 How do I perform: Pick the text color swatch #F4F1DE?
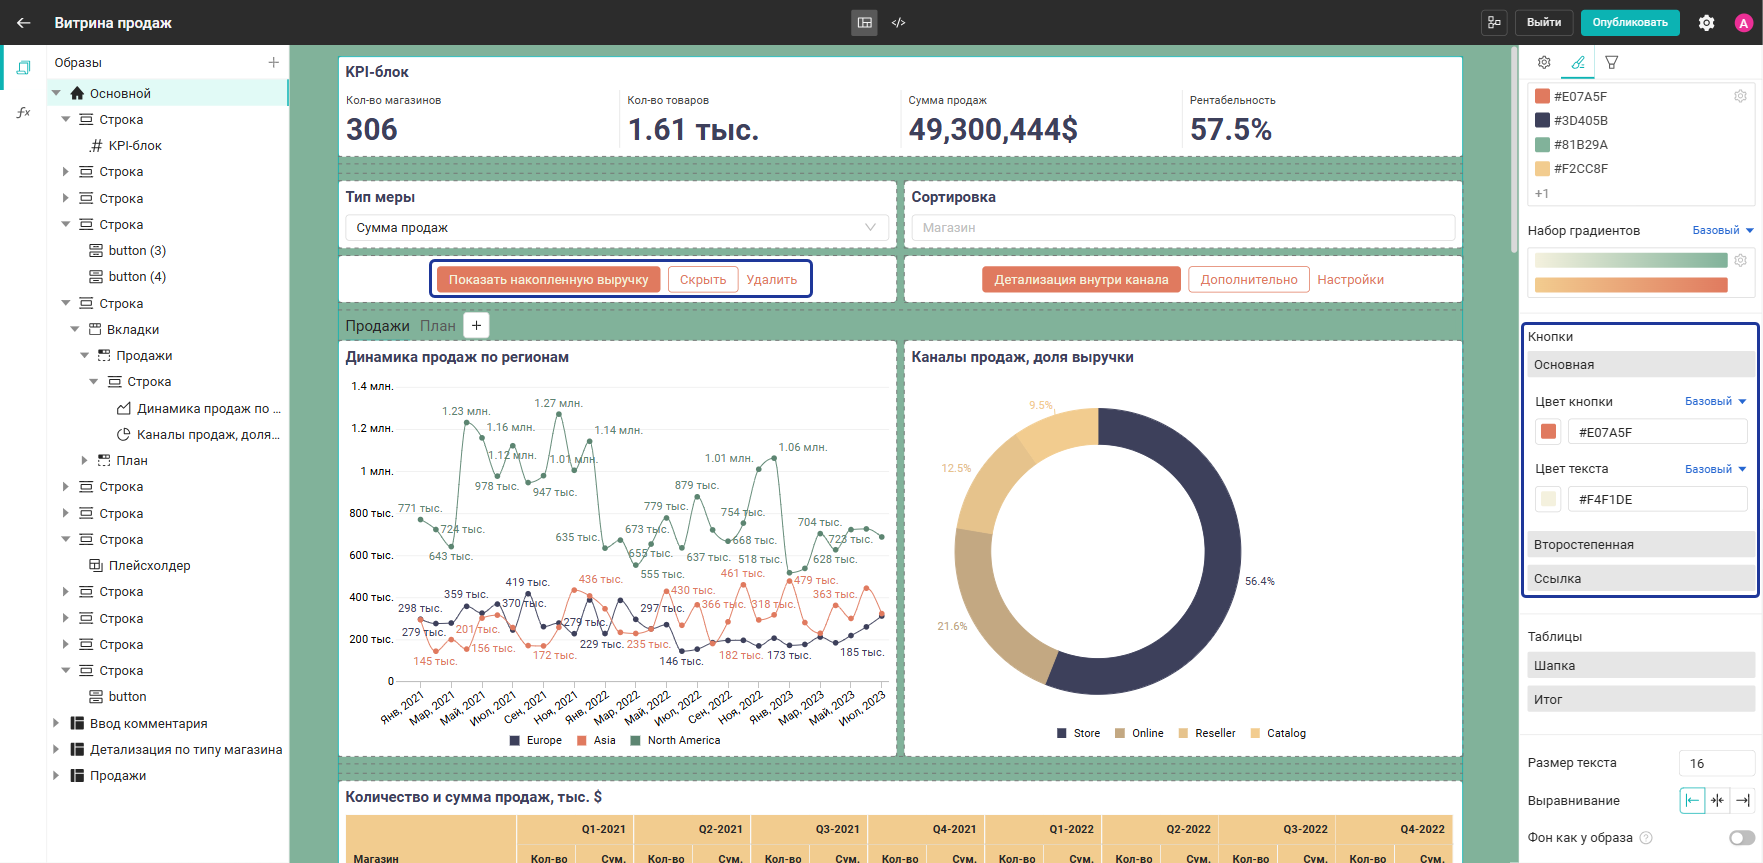tap(1548, 499)
